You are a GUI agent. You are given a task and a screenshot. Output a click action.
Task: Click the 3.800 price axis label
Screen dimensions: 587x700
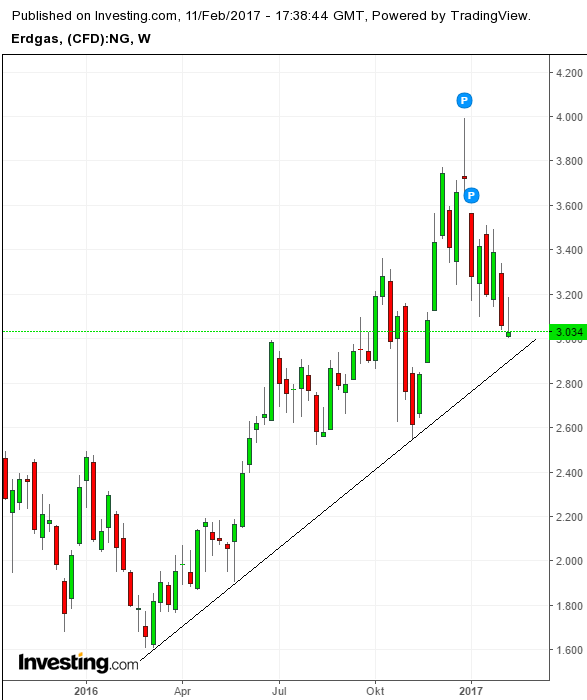[569, 161]
